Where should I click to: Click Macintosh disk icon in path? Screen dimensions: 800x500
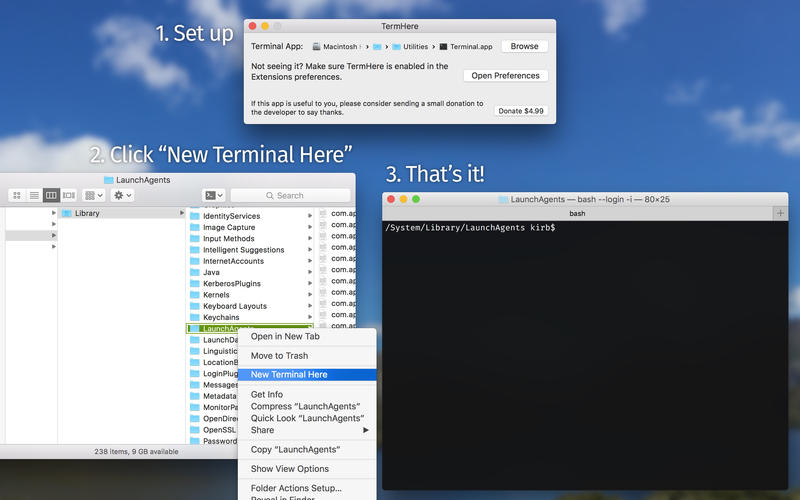316,46
